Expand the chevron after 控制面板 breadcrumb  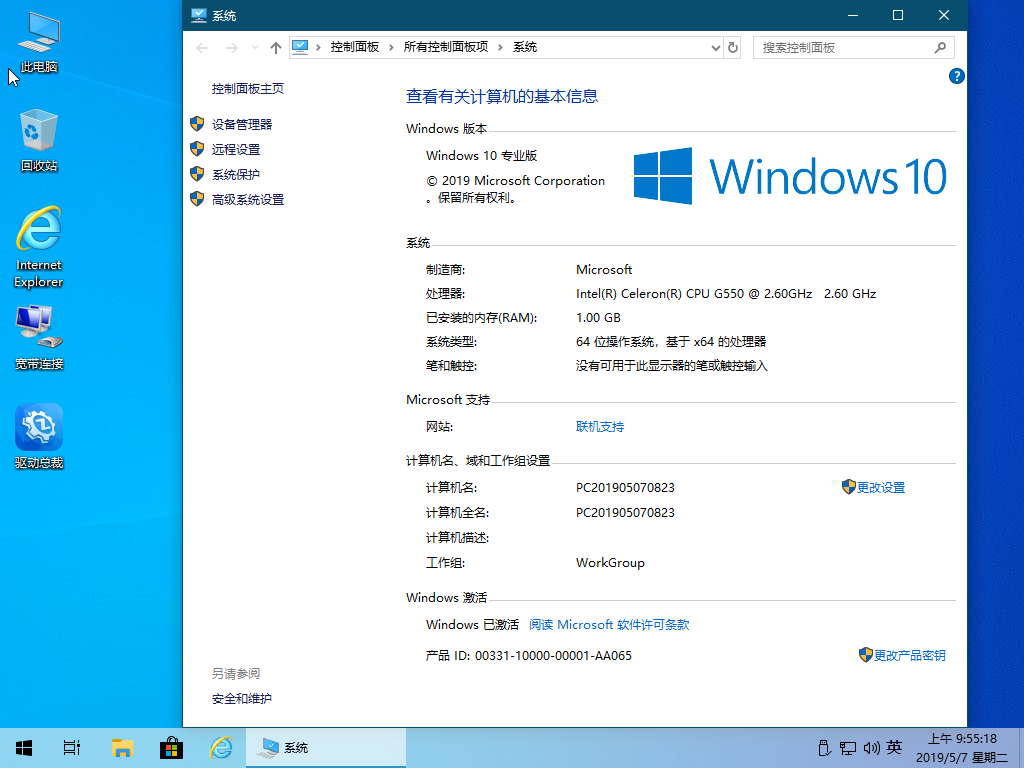tap(391, 47)
